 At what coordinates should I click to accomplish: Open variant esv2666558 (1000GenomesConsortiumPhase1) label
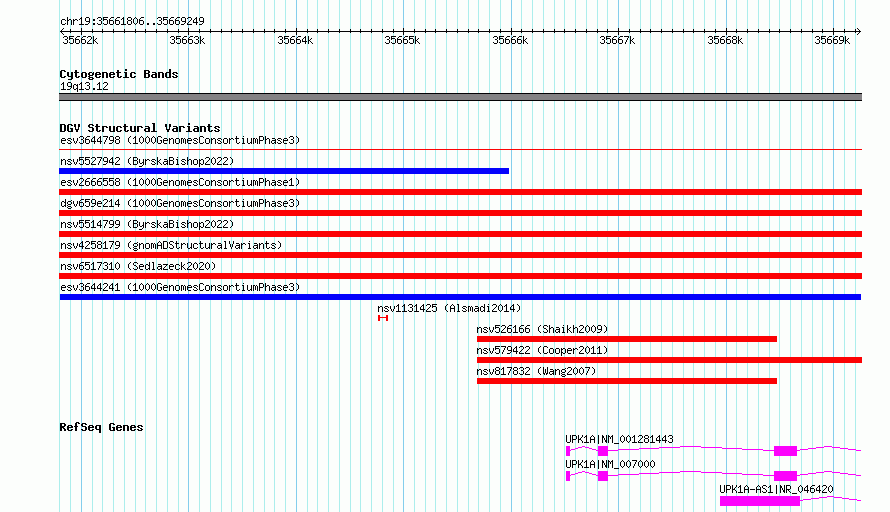click(180, 182)
